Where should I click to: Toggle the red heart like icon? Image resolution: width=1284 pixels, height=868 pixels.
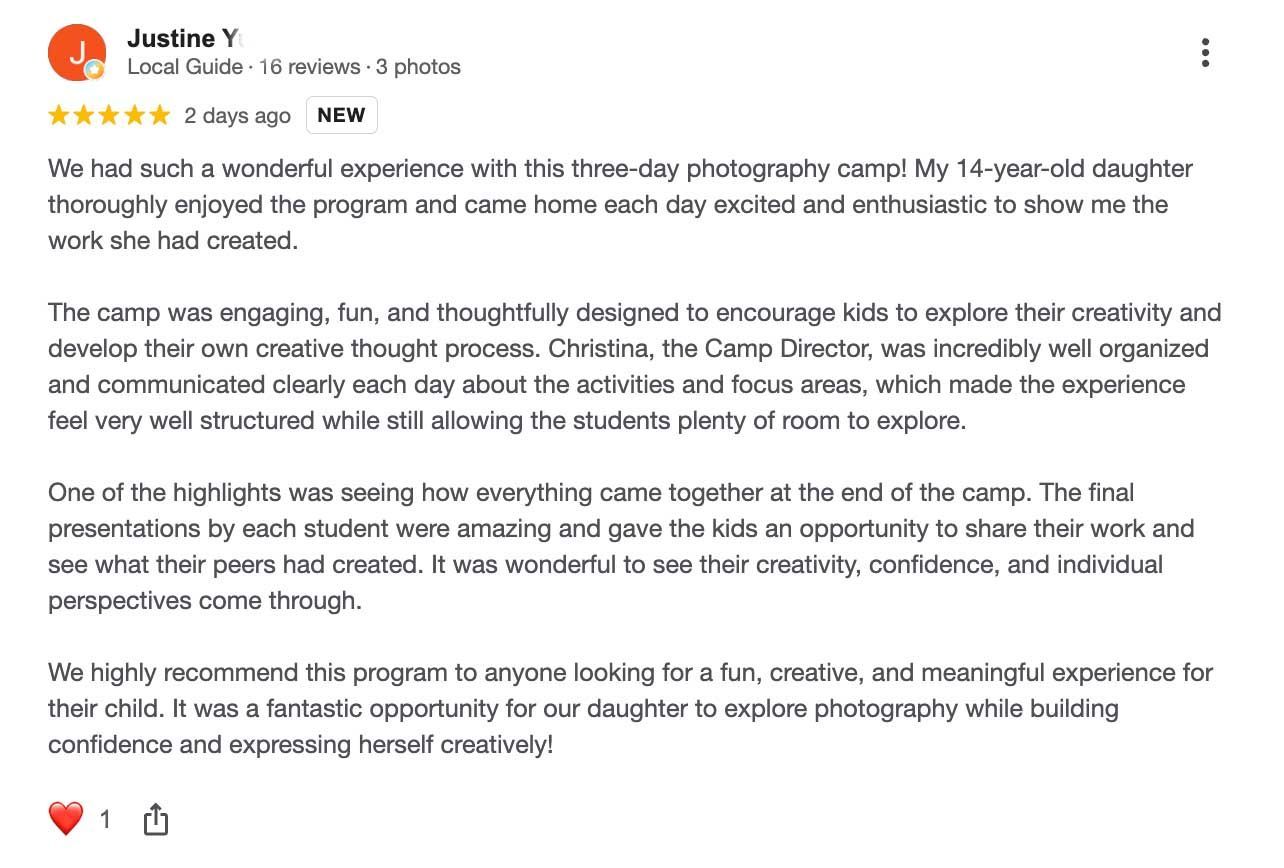[66, 820]
